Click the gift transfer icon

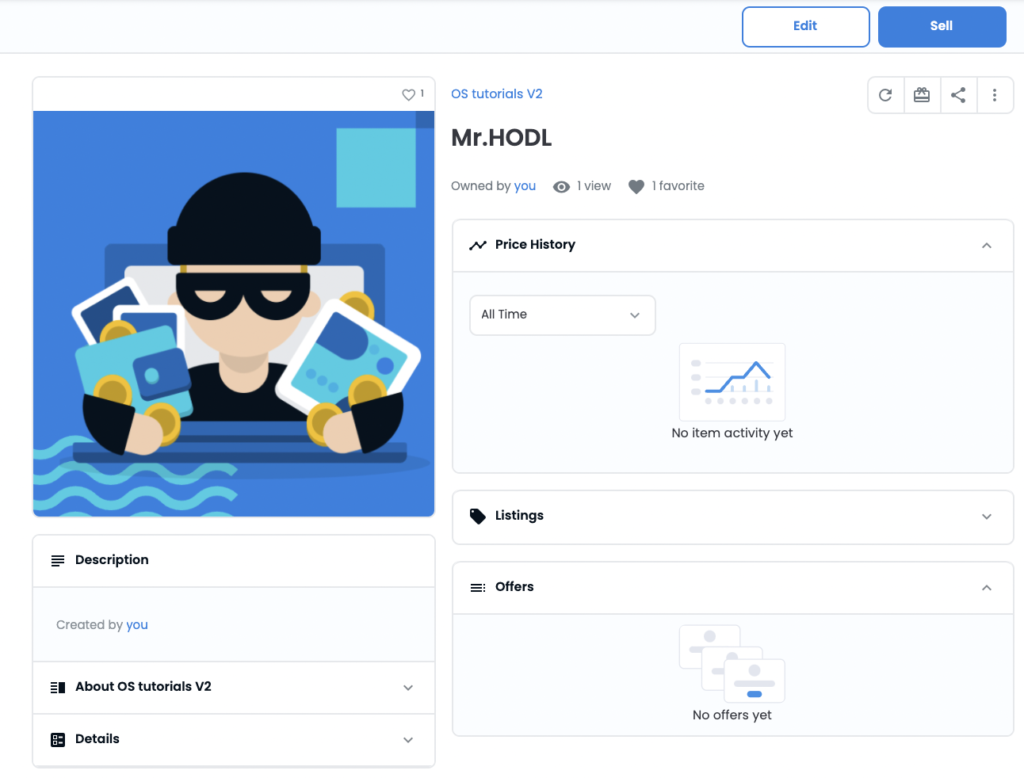click(921, 95)
